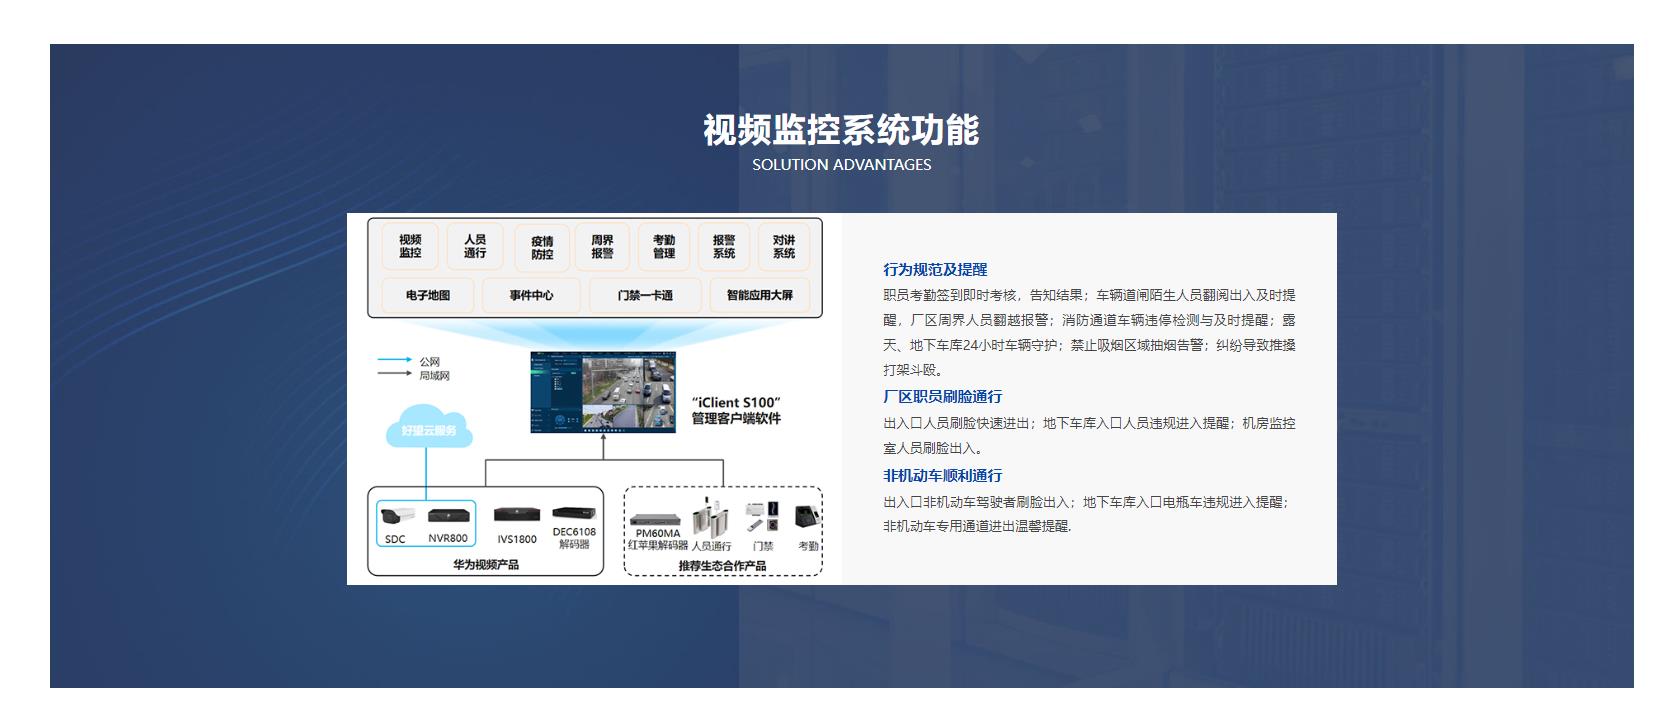1655x717 pixels.
Task: Select the 周界报警 module box
Action: [602, 247]
